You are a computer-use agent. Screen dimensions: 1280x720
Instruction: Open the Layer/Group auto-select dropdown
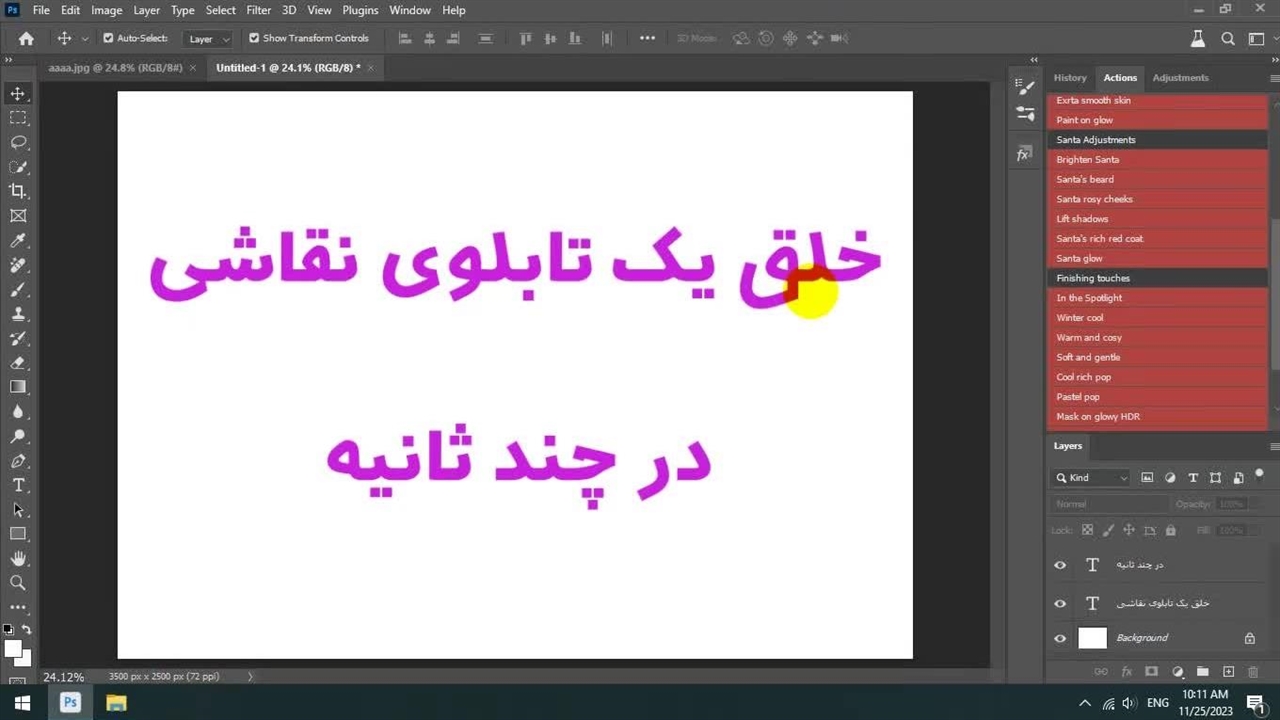(209, 39)
